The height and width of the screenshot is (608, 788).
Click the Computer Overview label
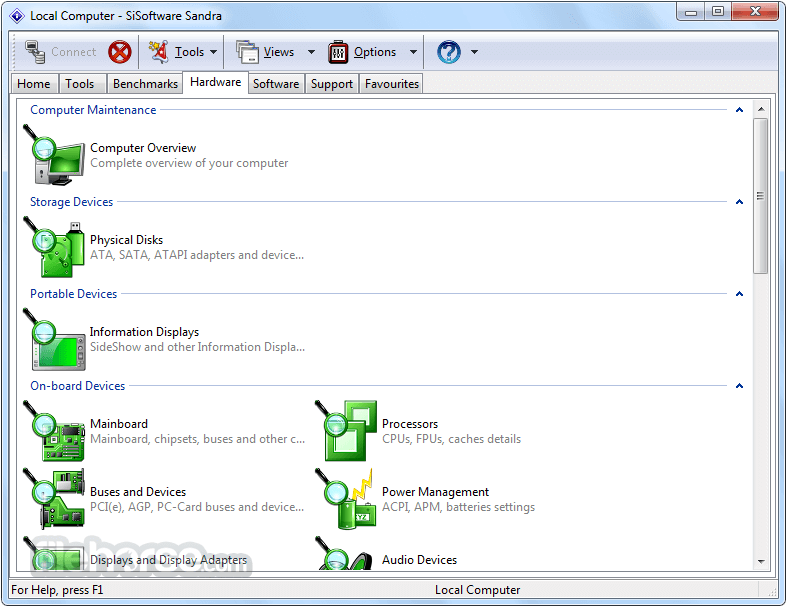coord(143,148)
